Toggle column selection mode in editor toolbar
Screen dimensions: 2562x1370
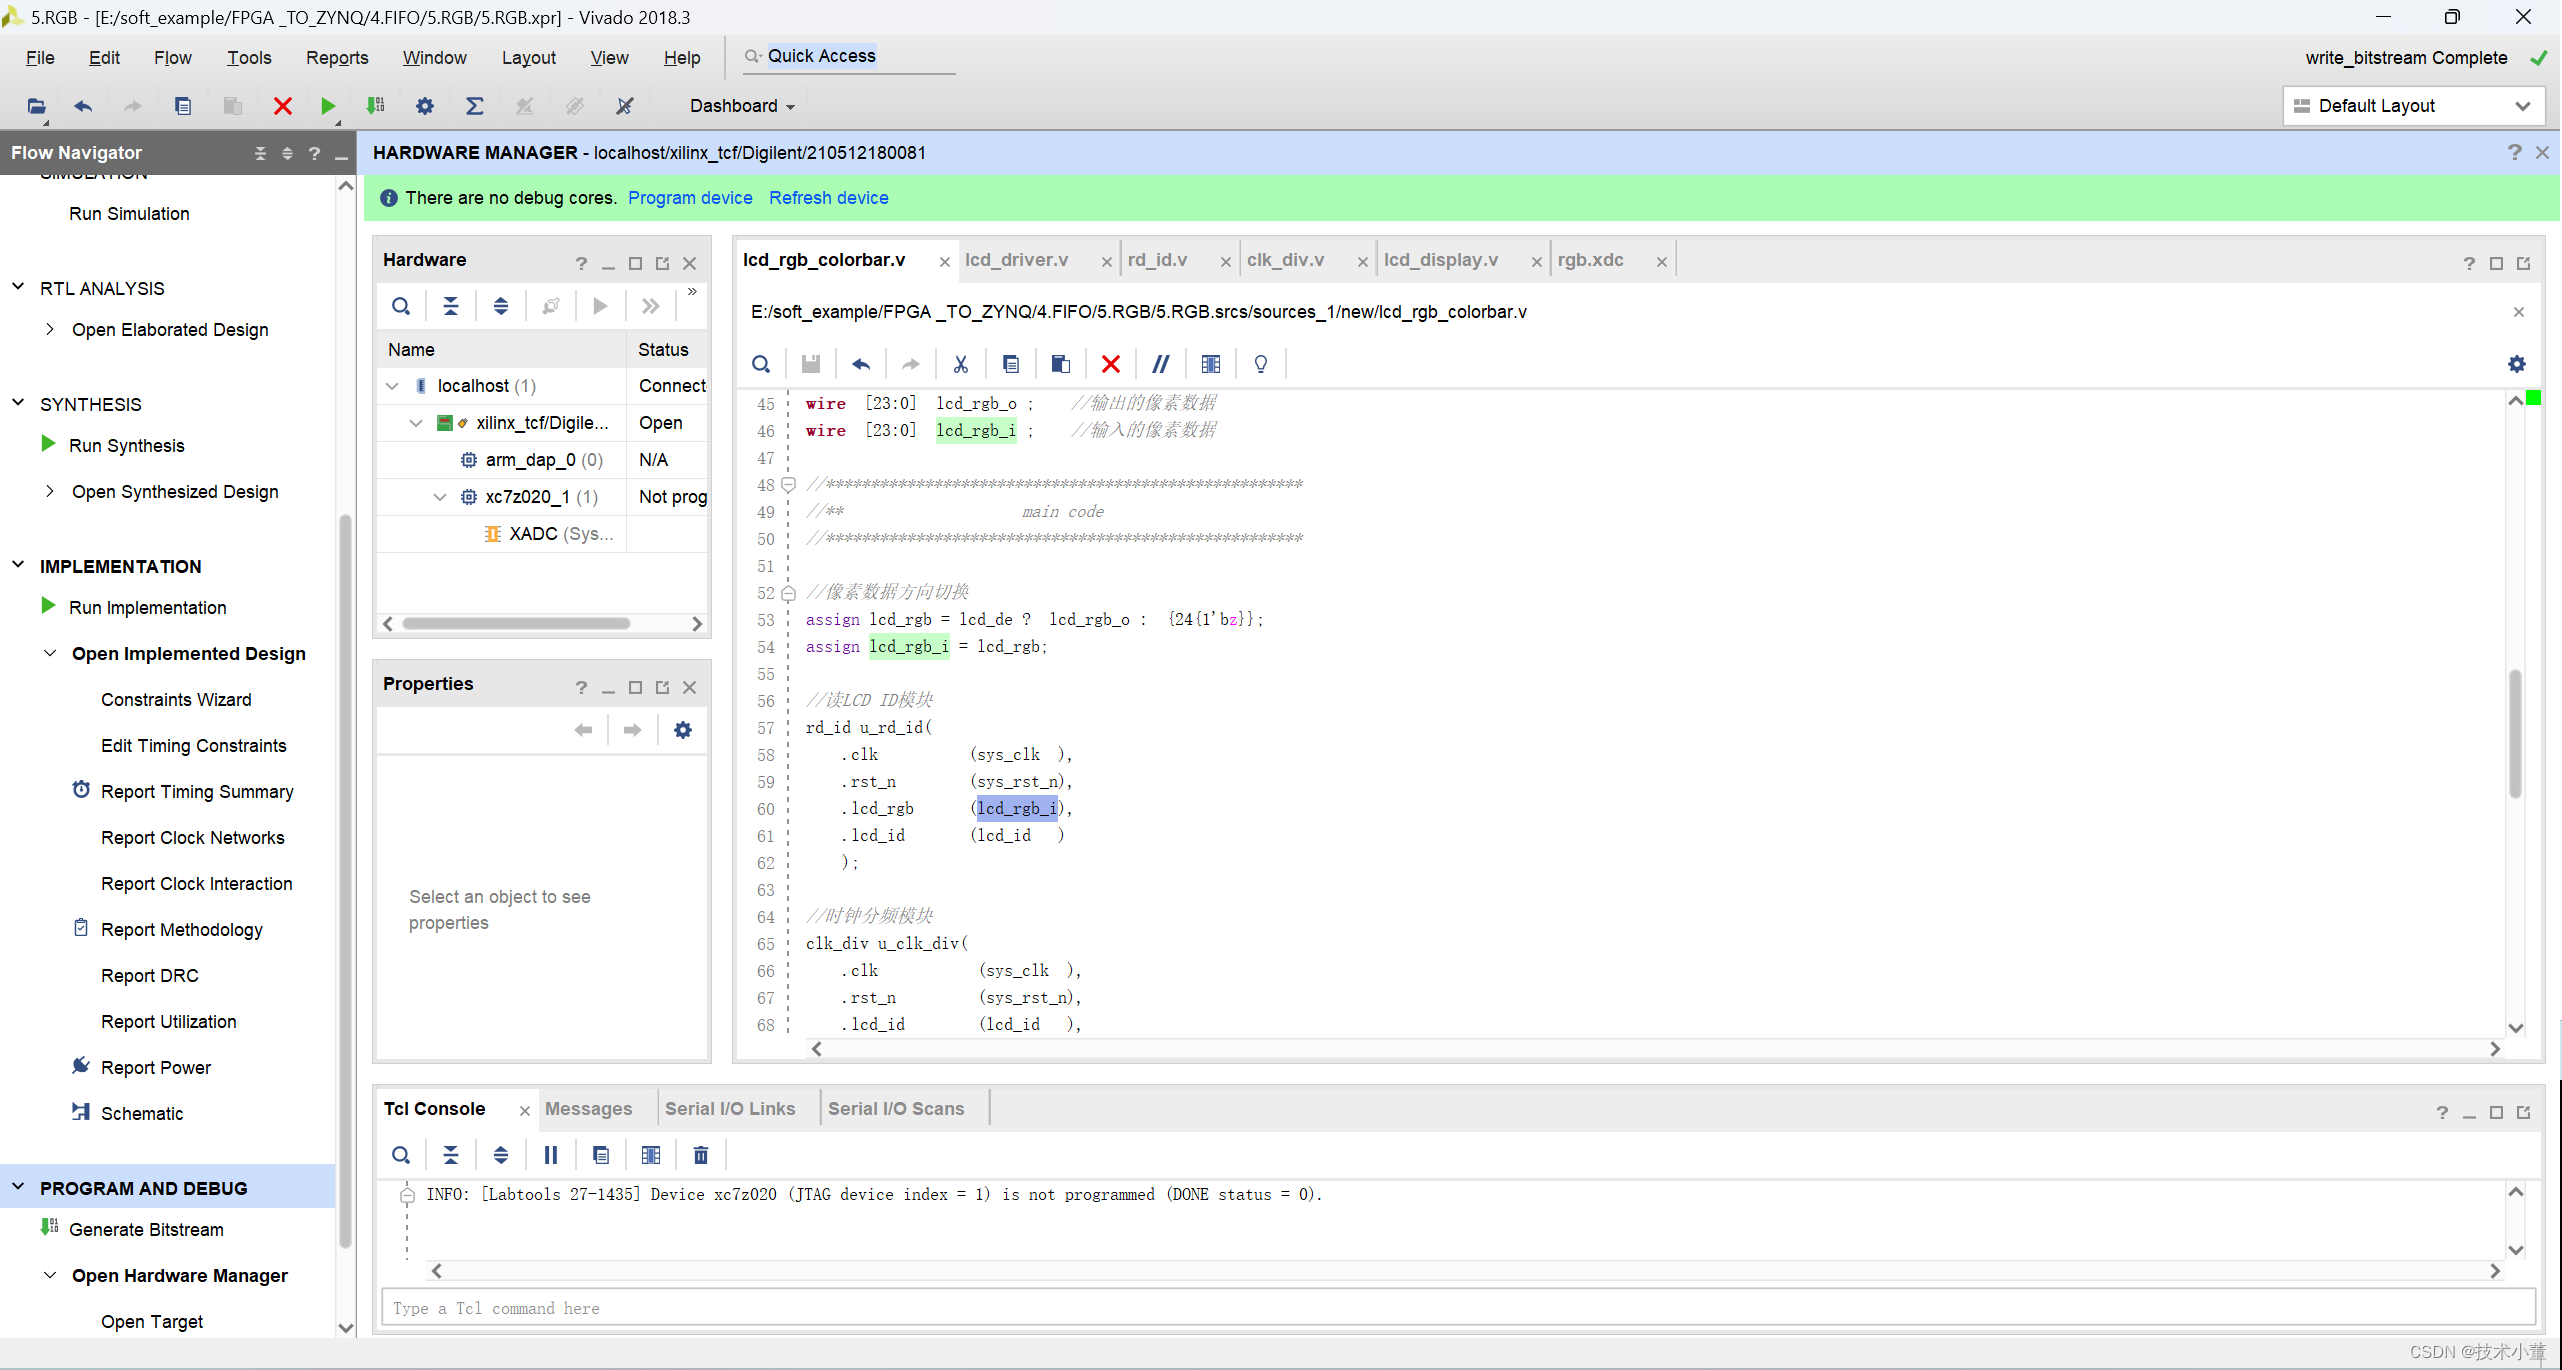(x=1211, y=364)
